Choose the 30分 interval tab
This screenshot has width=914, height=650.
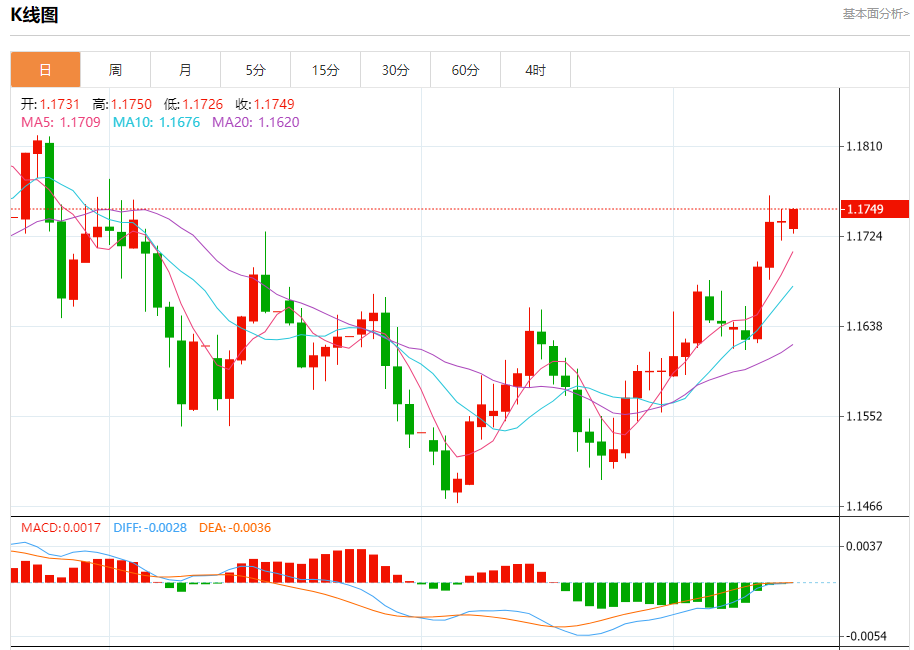coord(395,70)
